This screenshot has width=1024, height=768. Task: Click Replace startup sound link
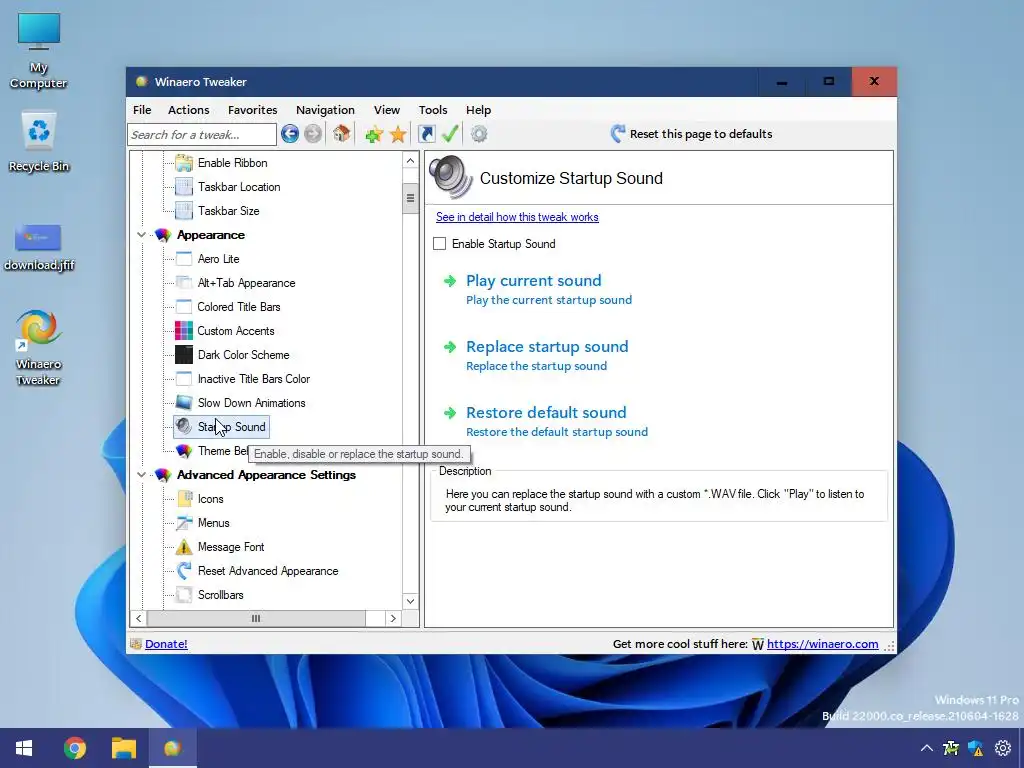547,347
